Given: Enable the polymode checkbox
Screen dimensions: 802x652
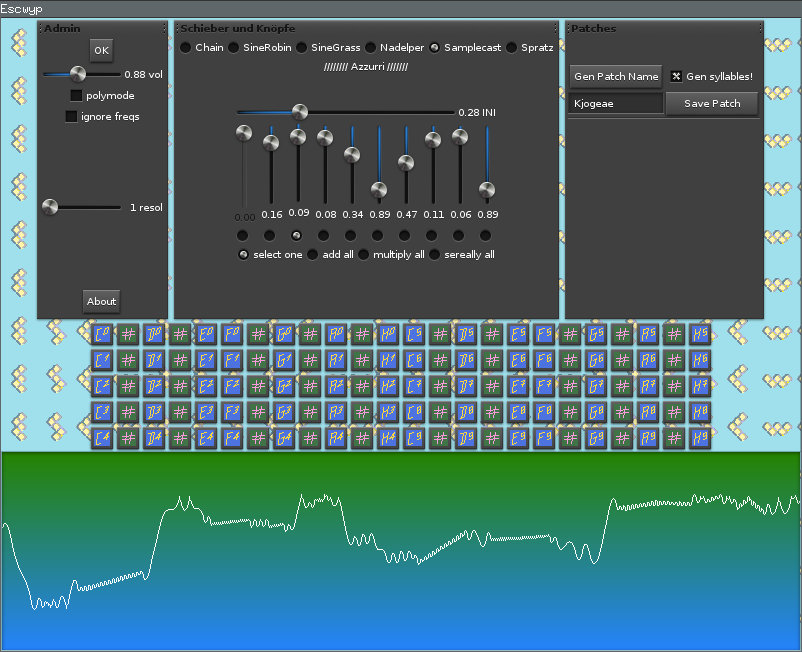Looking at the screenshot, I should [x=77, y=96].
